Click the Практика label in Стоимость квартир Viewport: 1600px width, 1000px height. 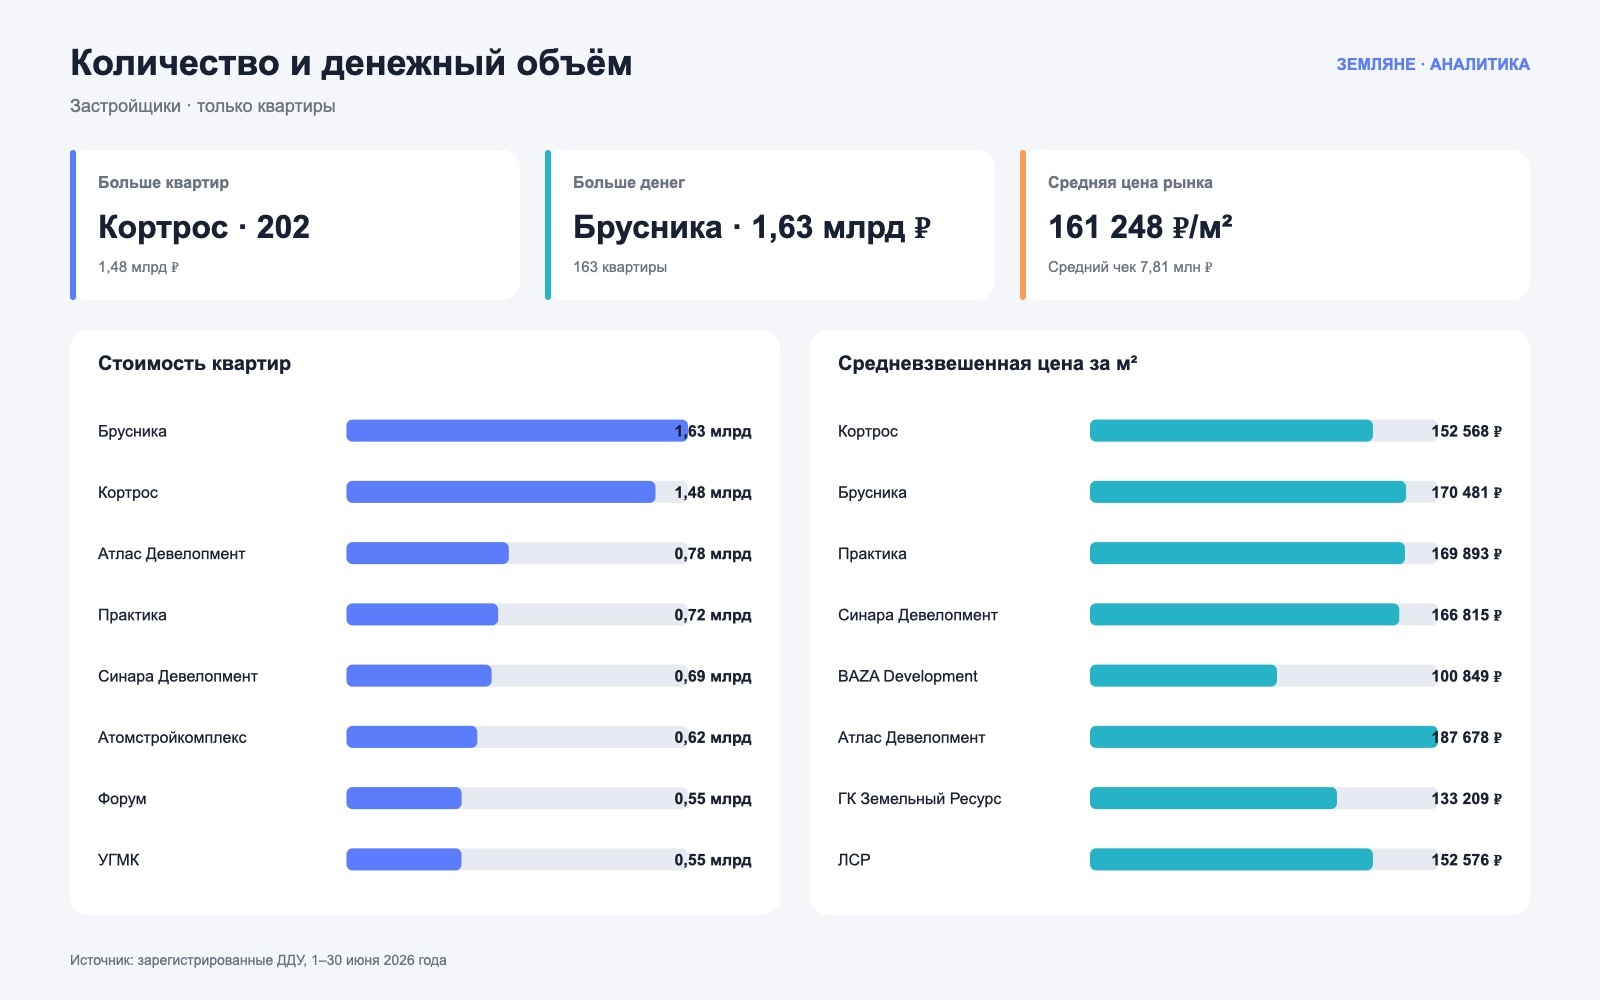pyautogui.click(x=132, y=615)
